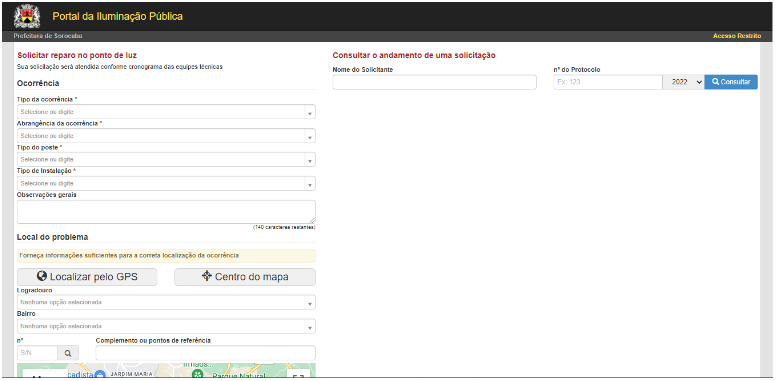Open the 2022 year dropdown

tap(683, 82)
